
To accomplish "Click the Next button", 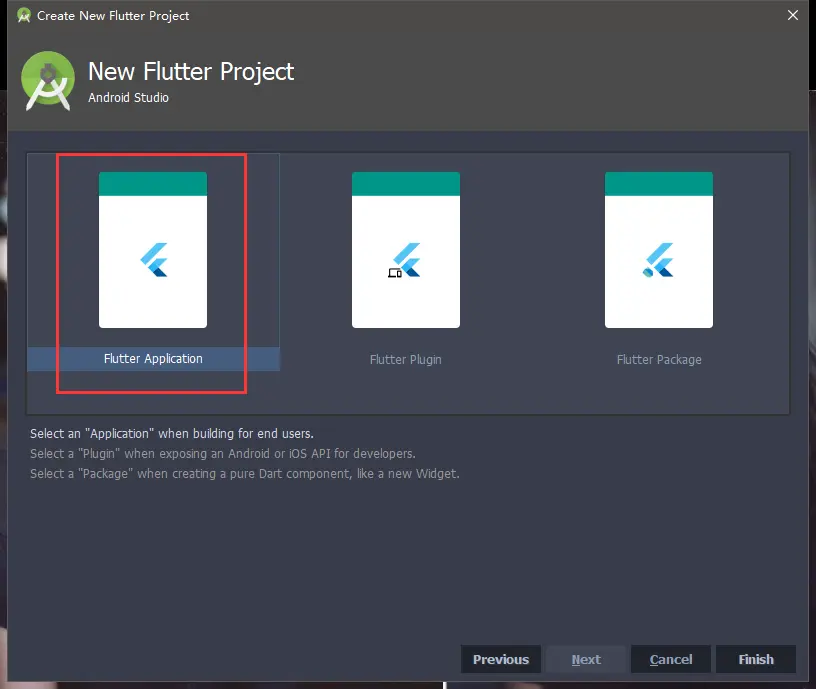I will pos(586,659).
